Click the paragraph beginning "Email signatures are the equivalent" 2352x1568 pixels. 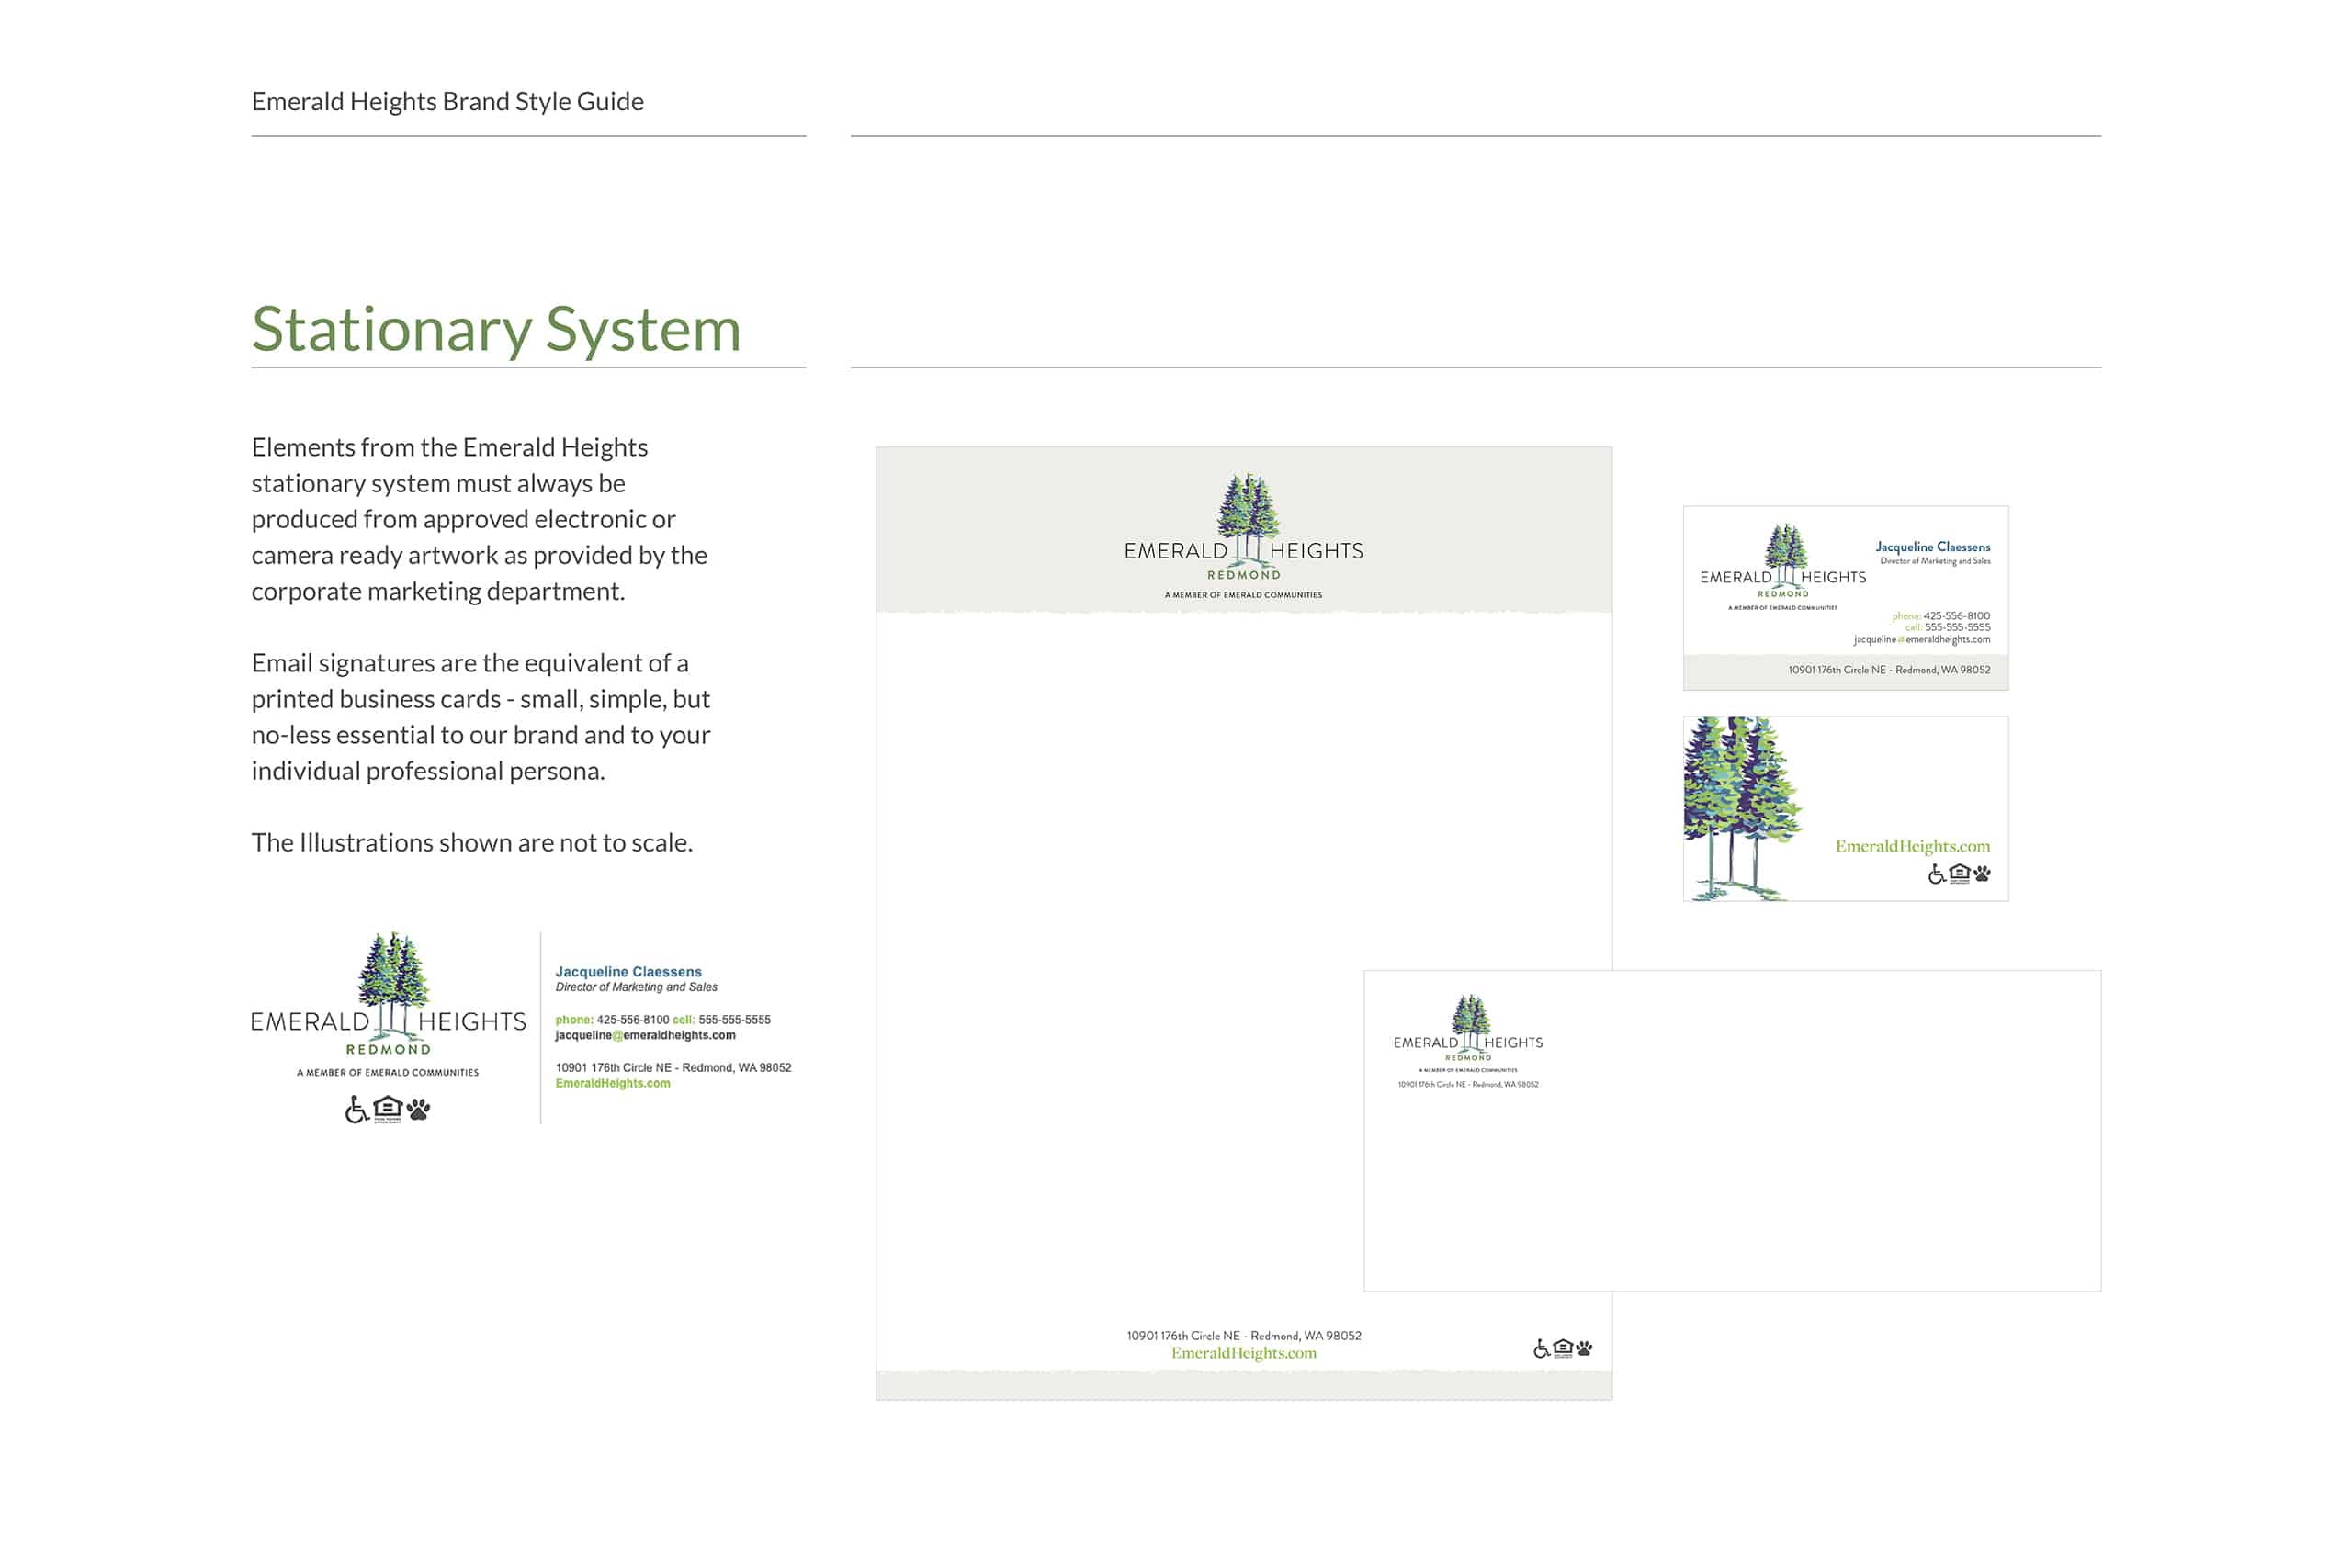tap(481, 717)
